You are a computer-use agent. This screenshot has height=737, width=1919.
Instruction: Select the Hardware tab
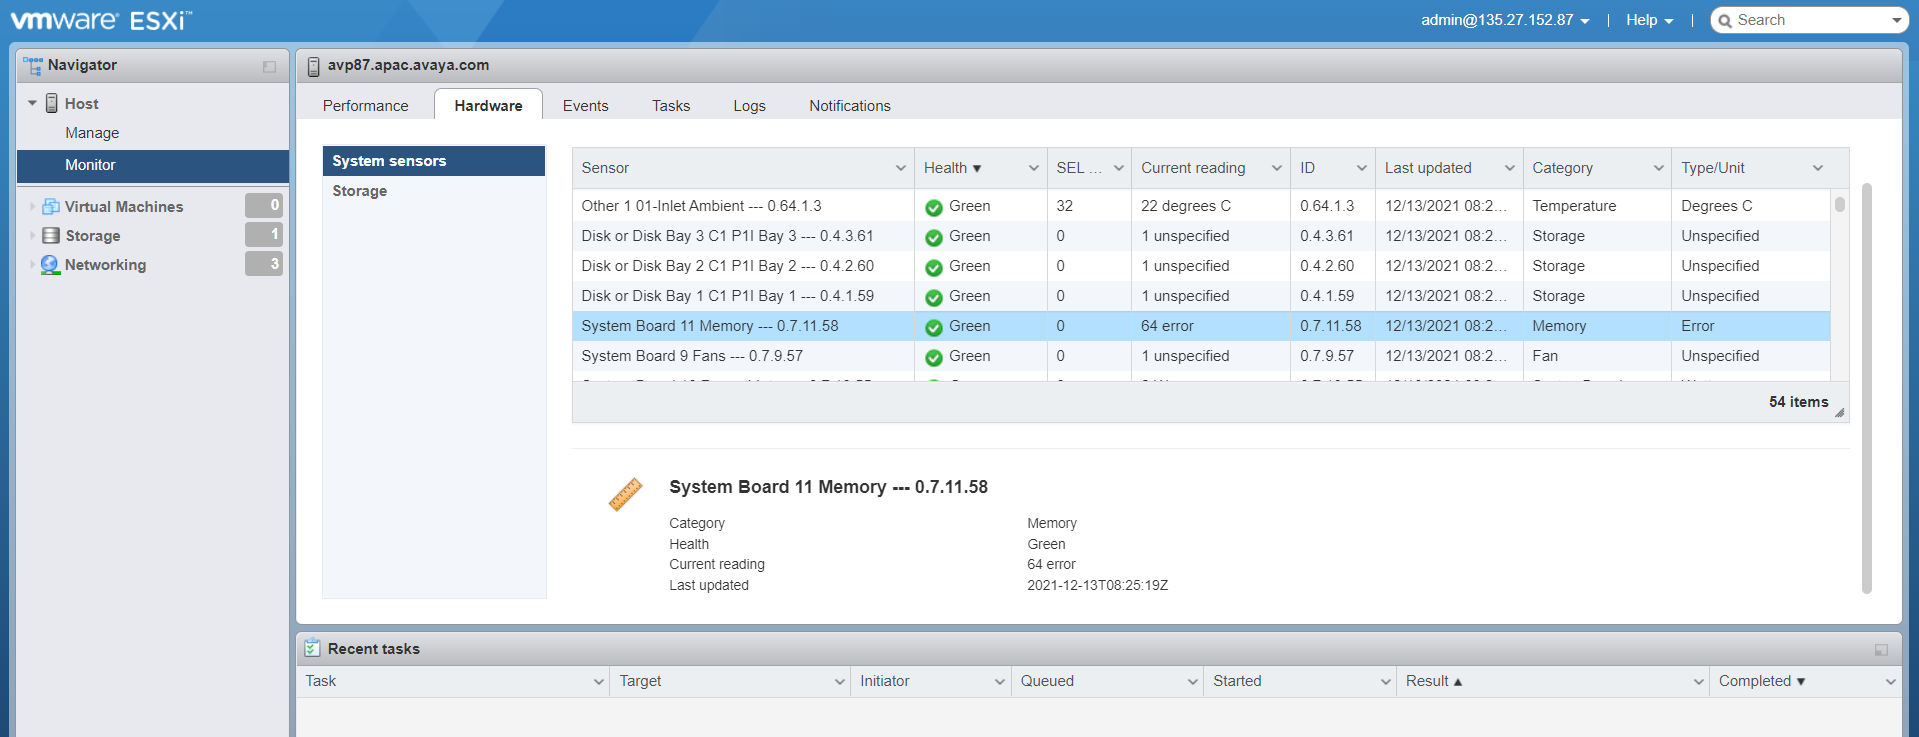pos(488,105)
